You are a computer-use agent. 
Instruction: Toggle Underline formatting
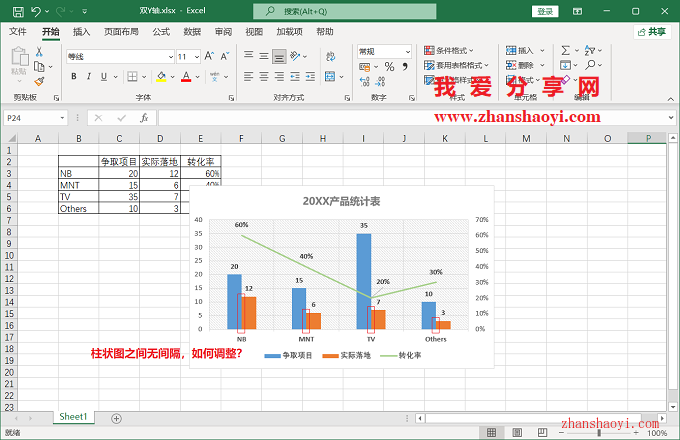coord(104,77)
